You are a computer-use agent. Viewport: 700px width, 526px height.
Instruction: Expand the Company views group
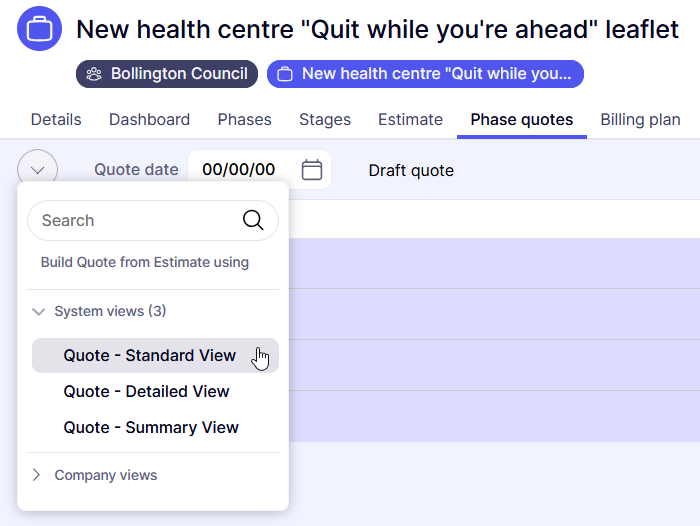pos(37,475)
